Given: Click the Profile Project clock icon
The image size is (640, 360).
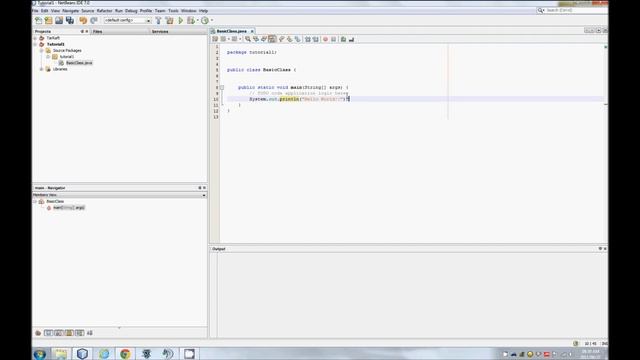Looking at the screenshot, I should pyautogui.click(x=205, y=20).
